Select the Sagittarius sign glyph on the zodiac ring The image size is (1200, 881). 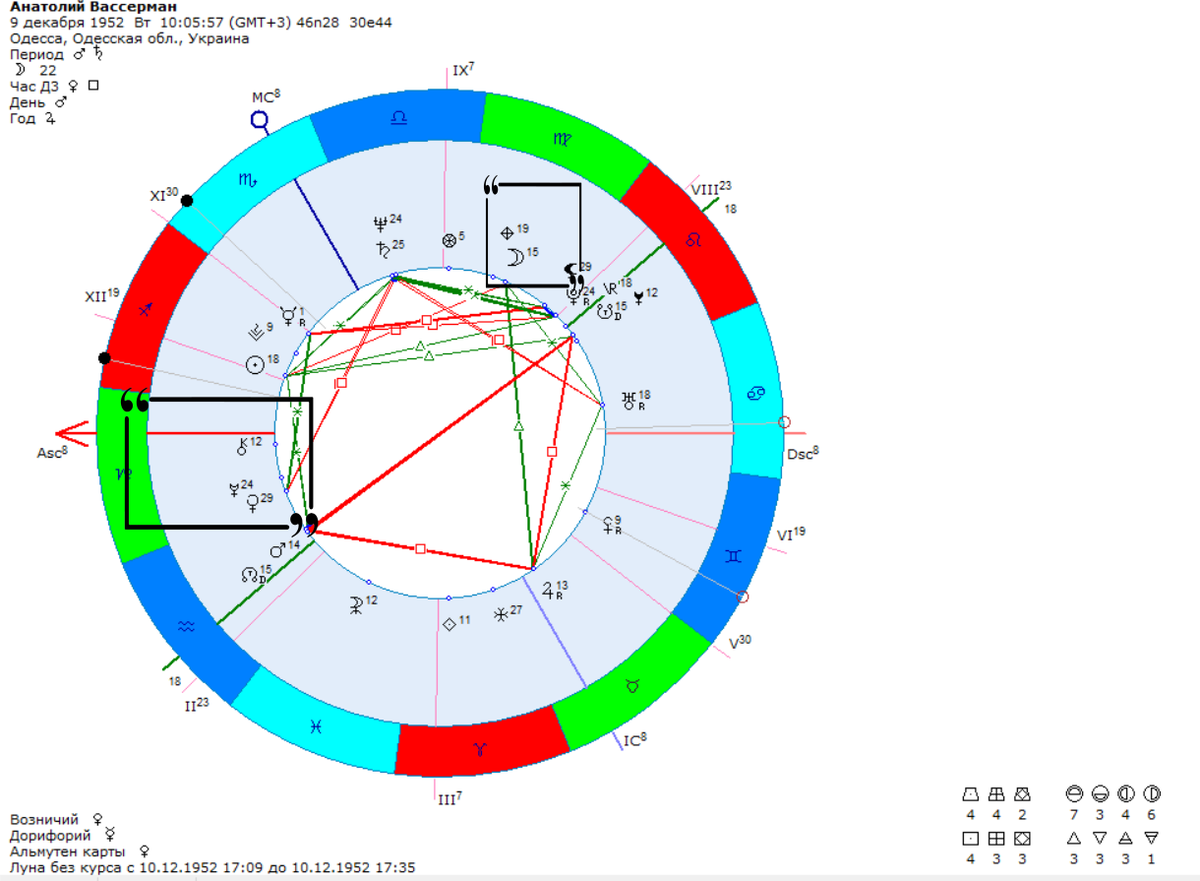144,312
